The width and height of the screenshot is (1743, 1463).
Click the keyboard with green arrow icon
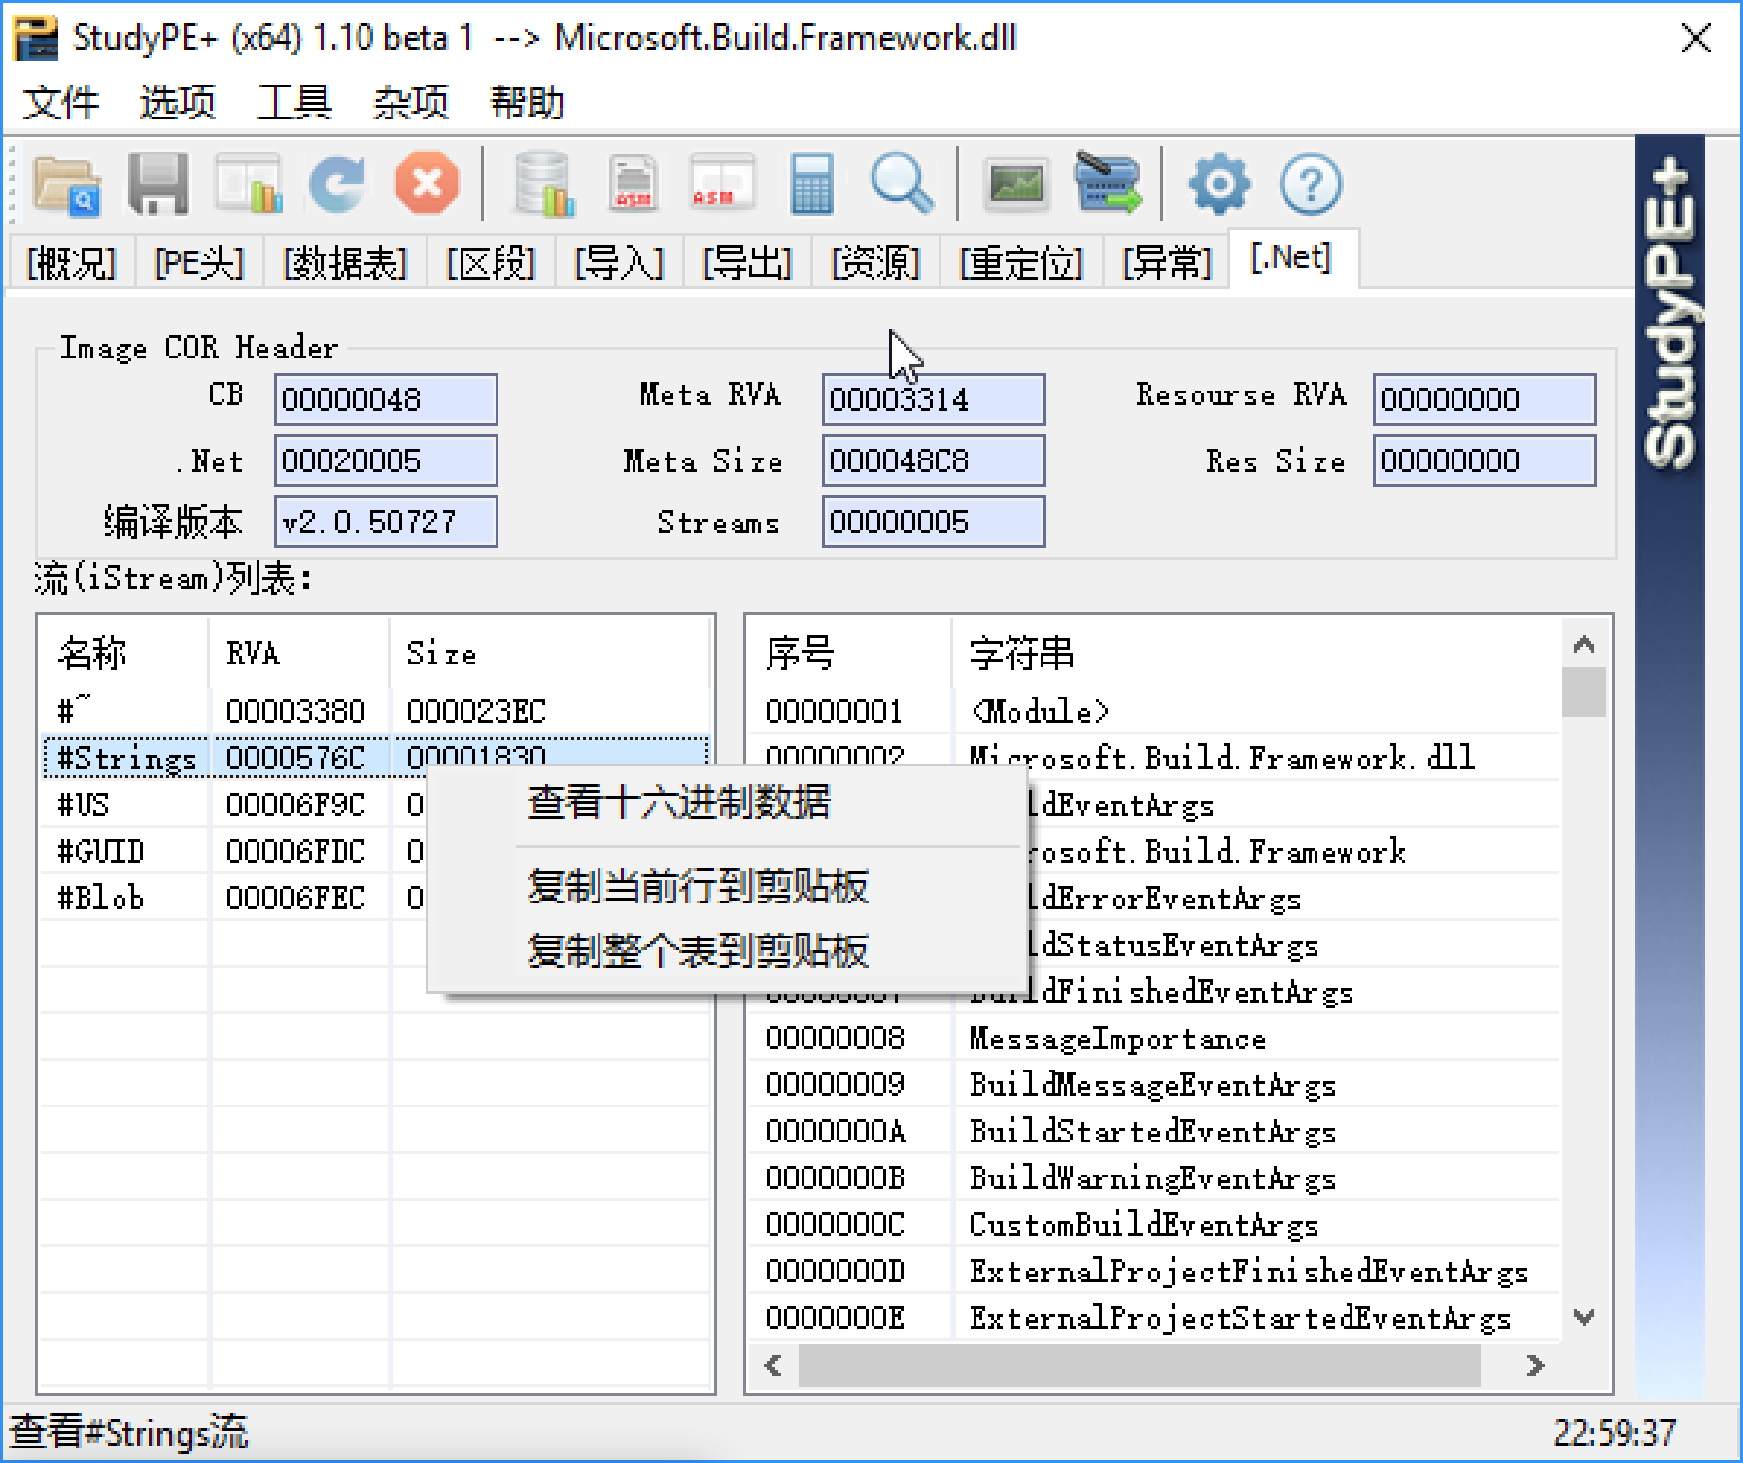click(1107, 183)
